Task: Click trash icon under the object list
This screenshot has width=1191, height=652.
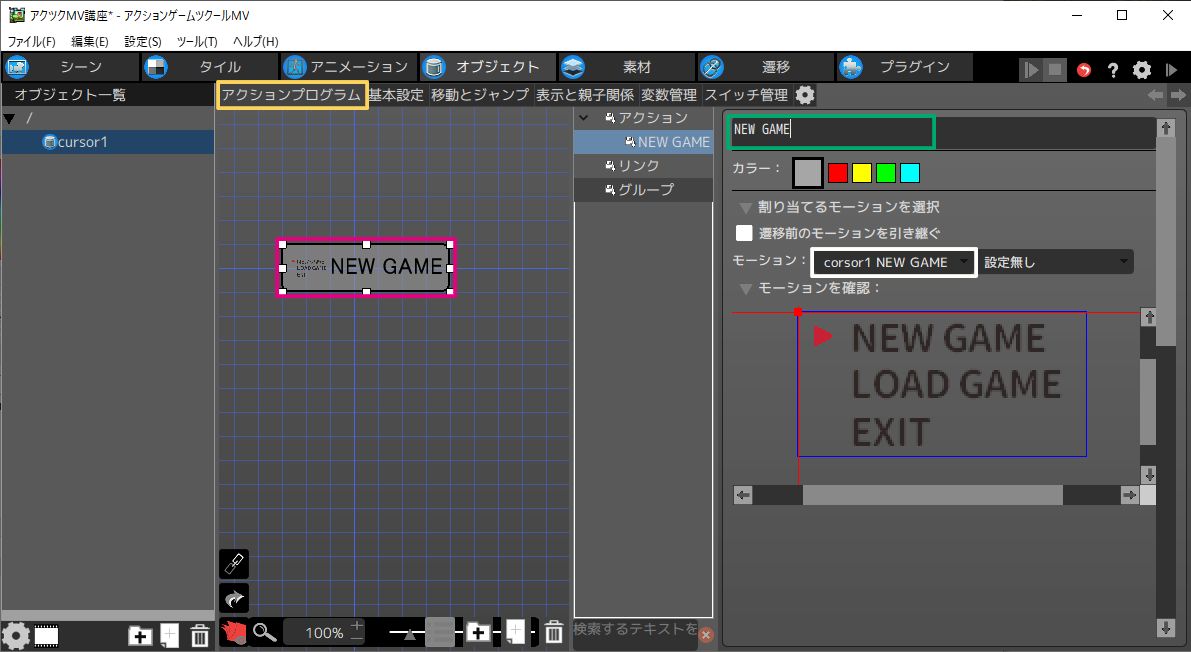Action: click(x=200, y=635)
